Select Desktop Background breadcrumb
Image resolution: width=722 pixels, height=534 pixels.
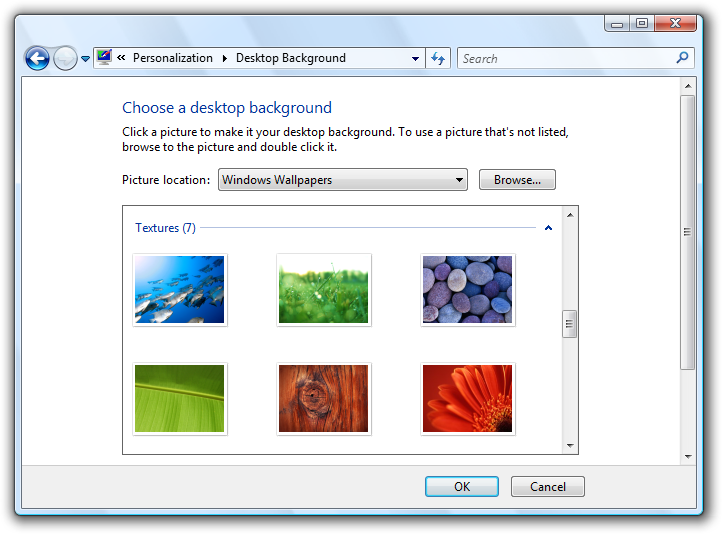tap(291, 58)
